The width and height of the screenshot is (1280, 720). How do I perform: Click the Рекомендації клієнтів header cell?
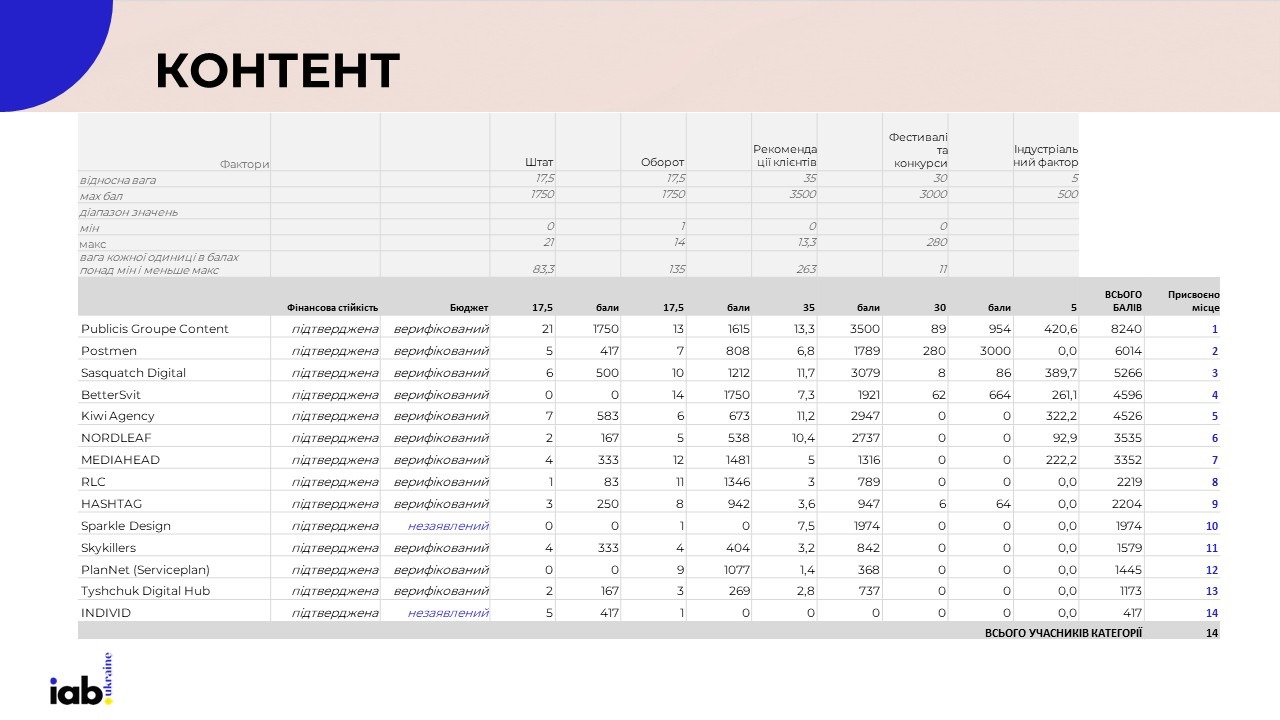click(x=785, y=156)
